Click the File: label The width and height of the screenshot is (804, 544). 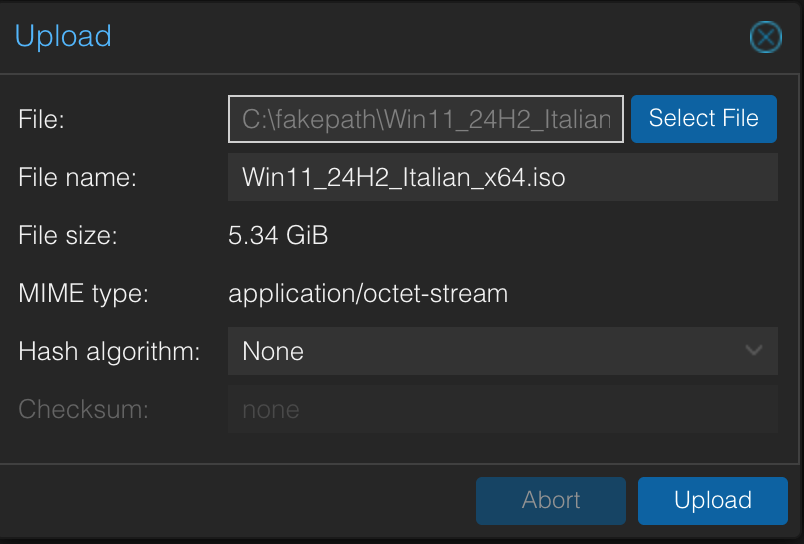(42, 119)
